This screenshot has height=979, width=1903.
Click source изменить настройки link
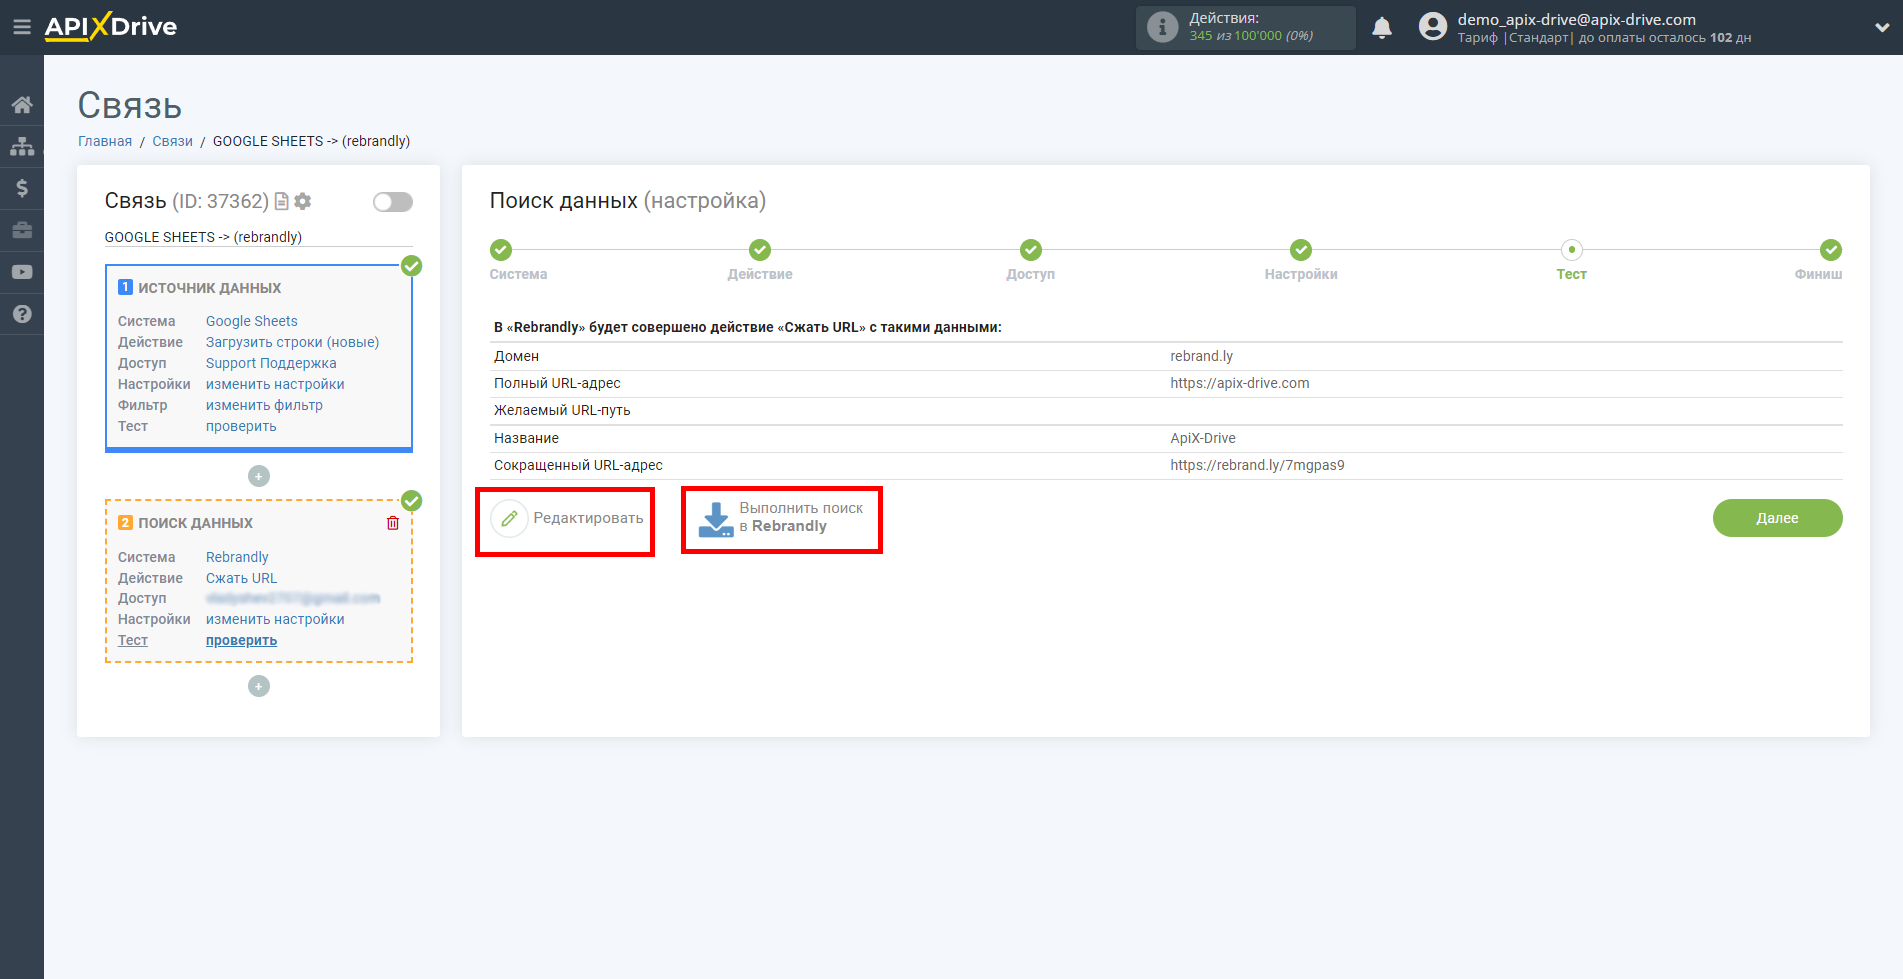pyautogui.click(x=275, y=384)
